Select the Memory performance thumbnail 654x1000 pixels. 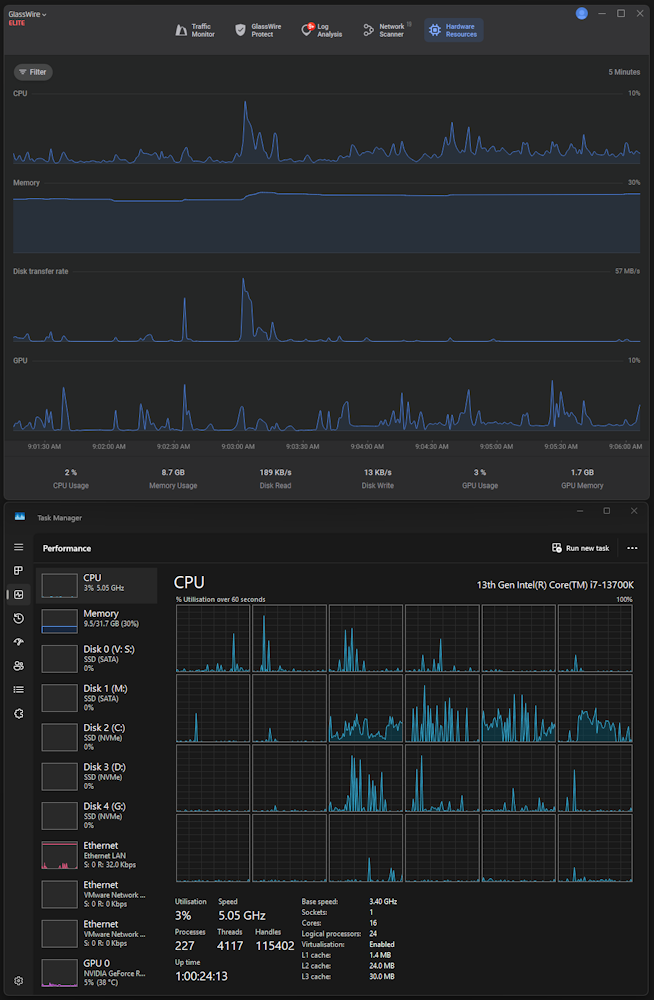pos(96,619)
